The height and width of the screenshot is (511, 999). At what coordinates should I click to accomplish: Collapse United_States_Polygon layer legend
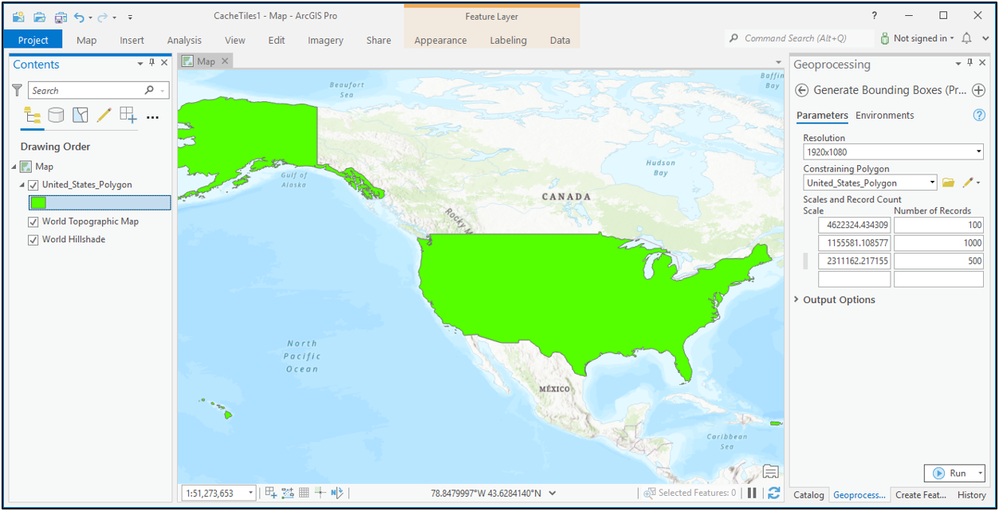[x=23, y=185]
